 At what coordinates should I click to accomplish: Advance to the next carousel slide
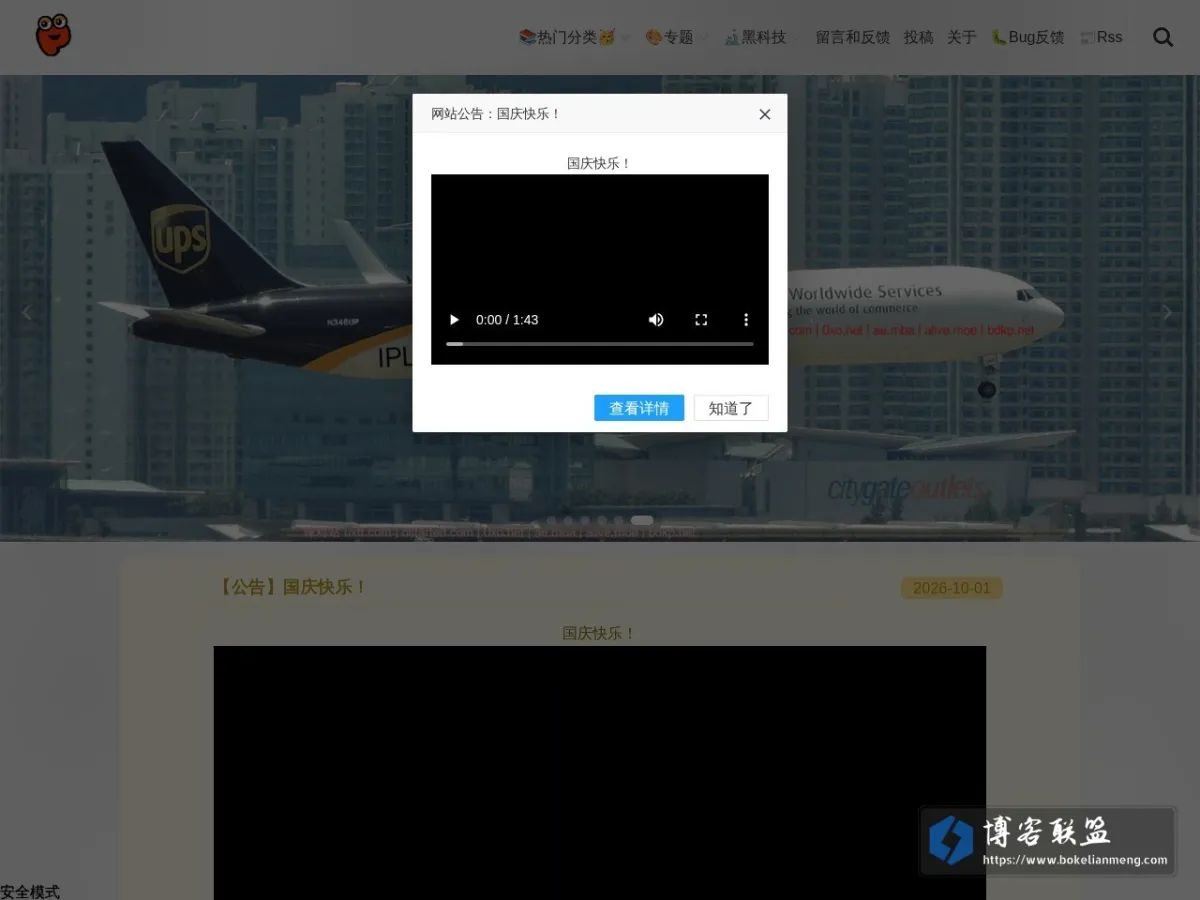point(1167,313)
